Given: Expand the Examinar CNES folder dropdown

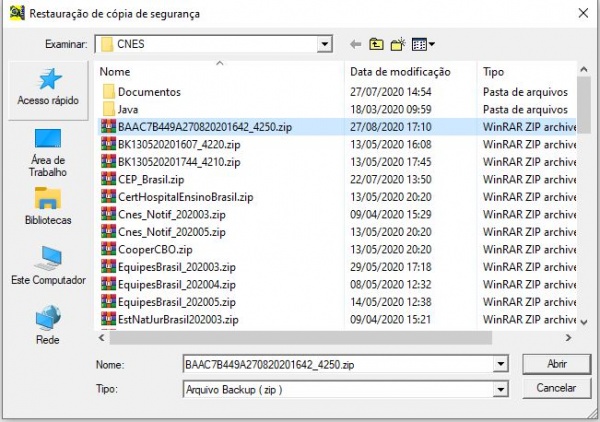Looking at the screenshot, I should tap(324, 44).
